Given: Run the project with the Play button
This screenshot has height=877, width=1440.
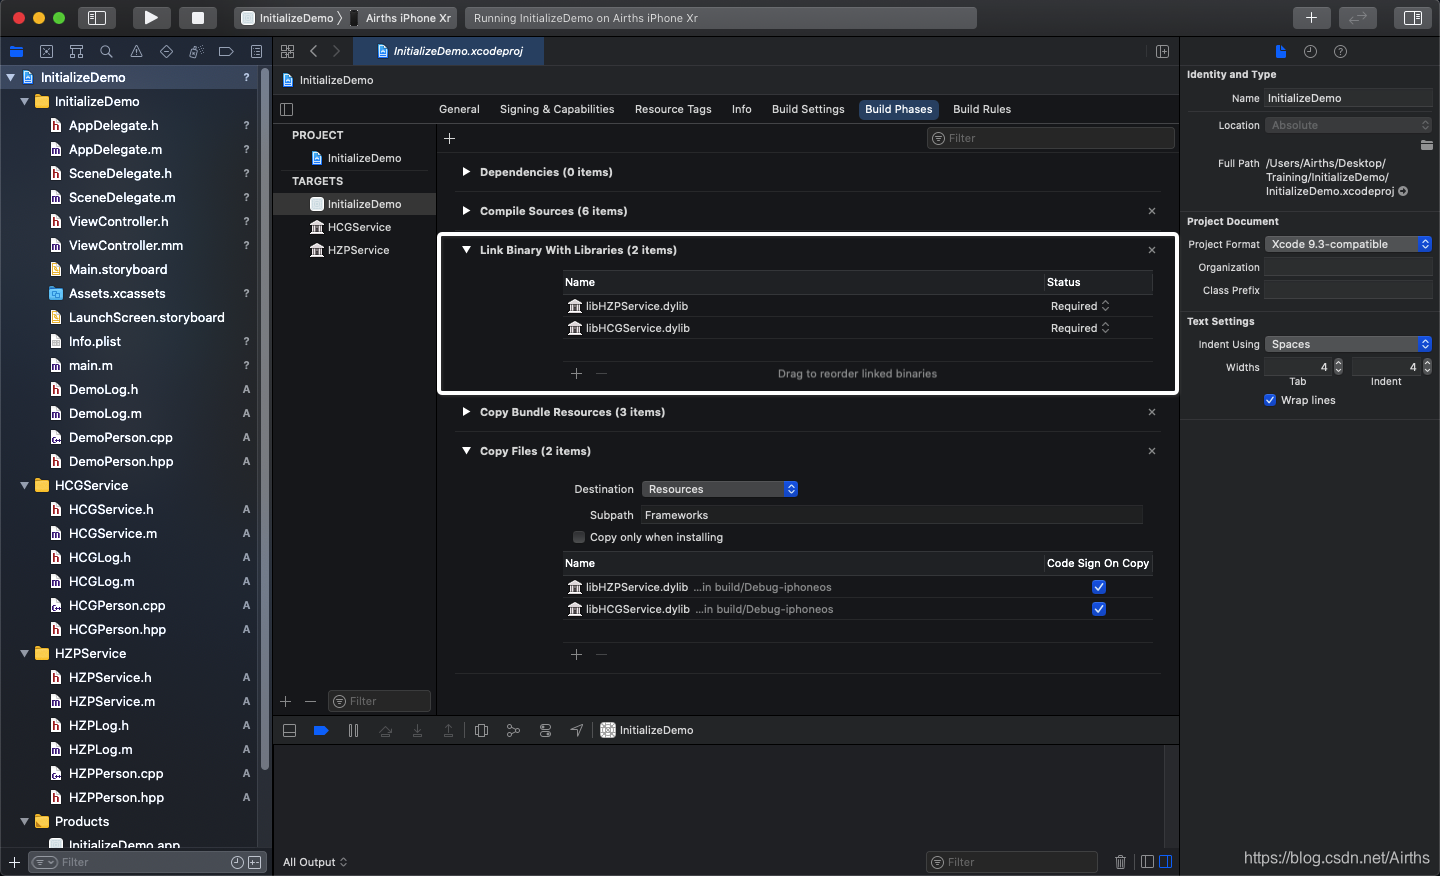Looking at the screenshot, I should point(151,18).
